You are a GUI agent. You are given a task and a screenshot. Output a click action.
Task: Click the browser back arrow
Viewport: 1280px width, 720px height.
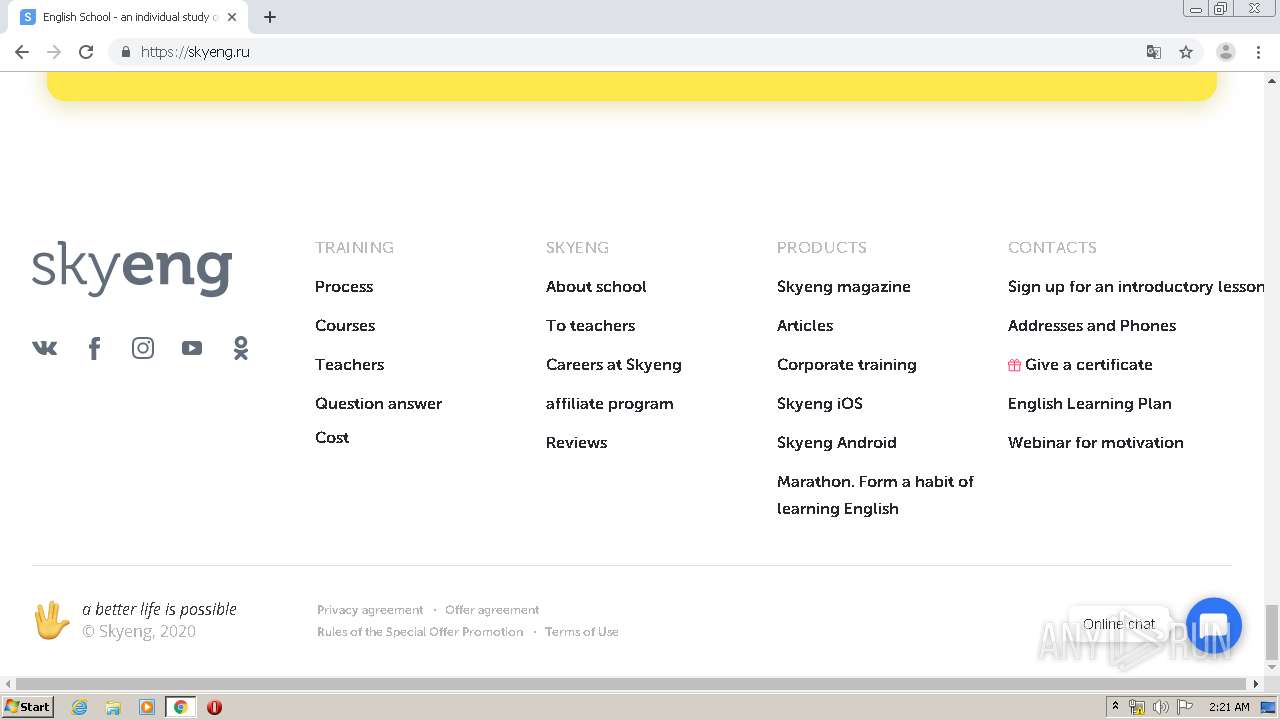tap(22, 52)
